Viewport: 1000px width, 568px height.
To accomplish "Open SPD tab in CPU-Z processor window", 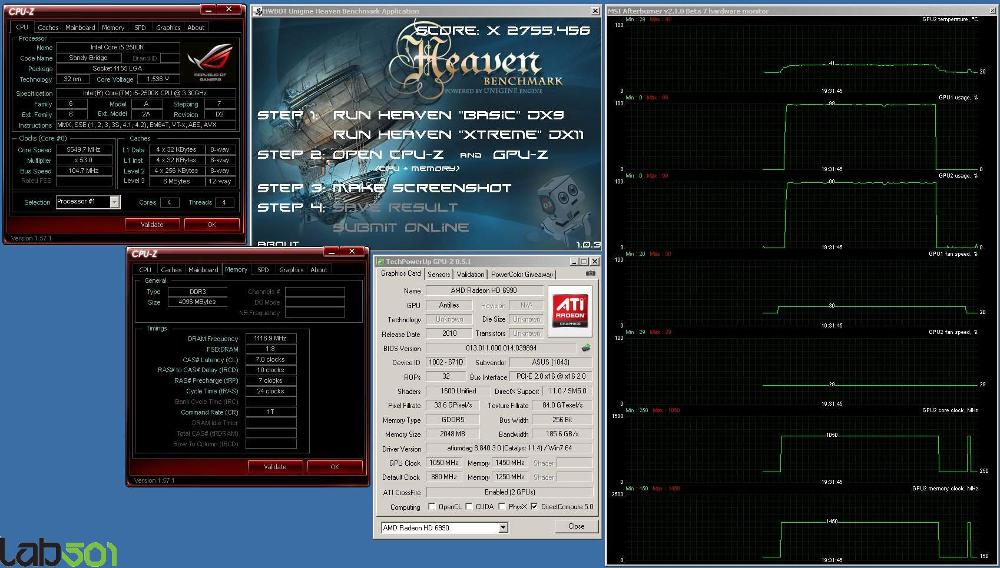I will 140,27.
